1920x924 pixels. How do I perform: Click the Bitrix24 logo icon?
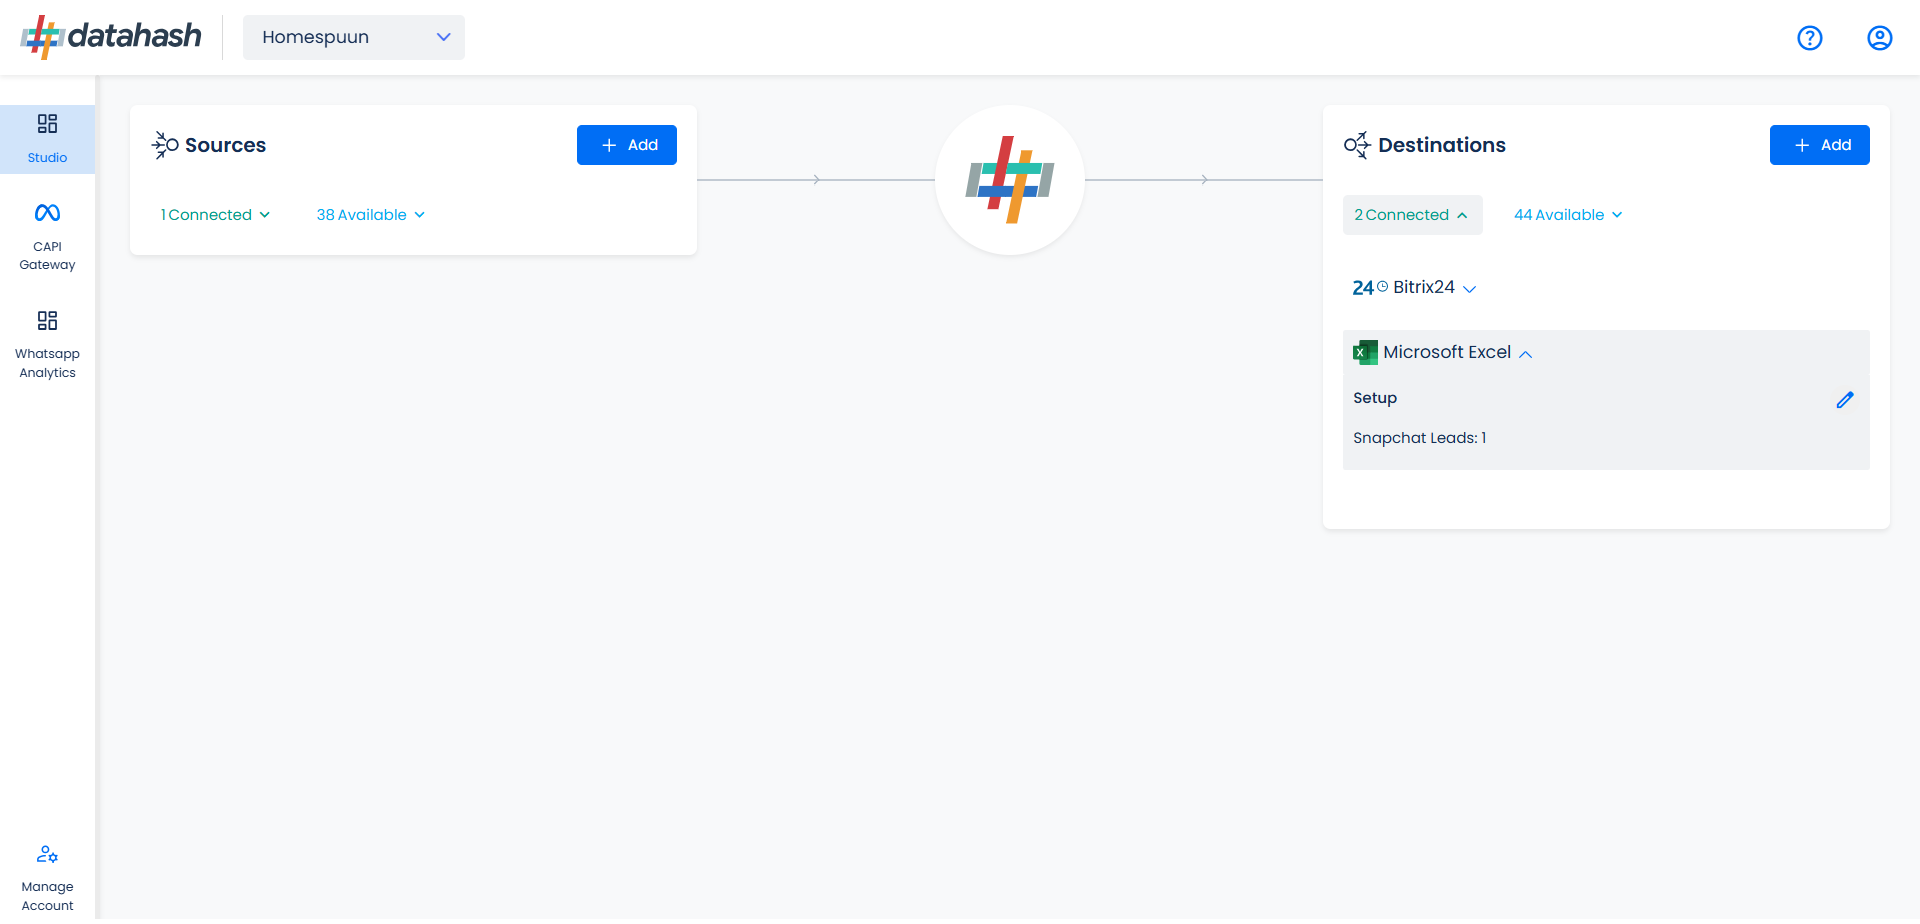(1370, 288)
